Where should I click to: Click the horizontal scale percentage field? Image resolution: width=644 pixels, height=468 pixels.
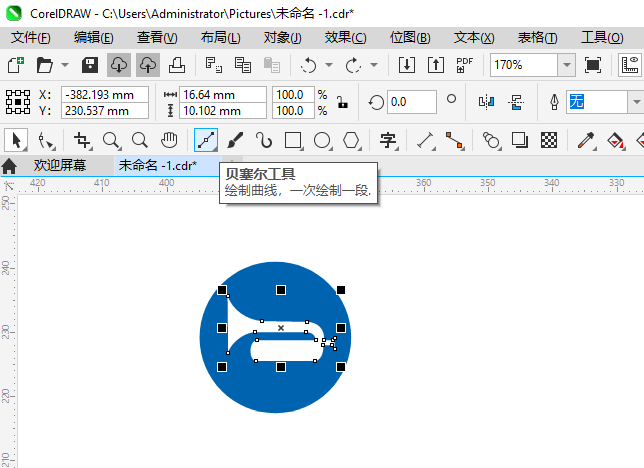pyautogui.click(x=293, y=95)
